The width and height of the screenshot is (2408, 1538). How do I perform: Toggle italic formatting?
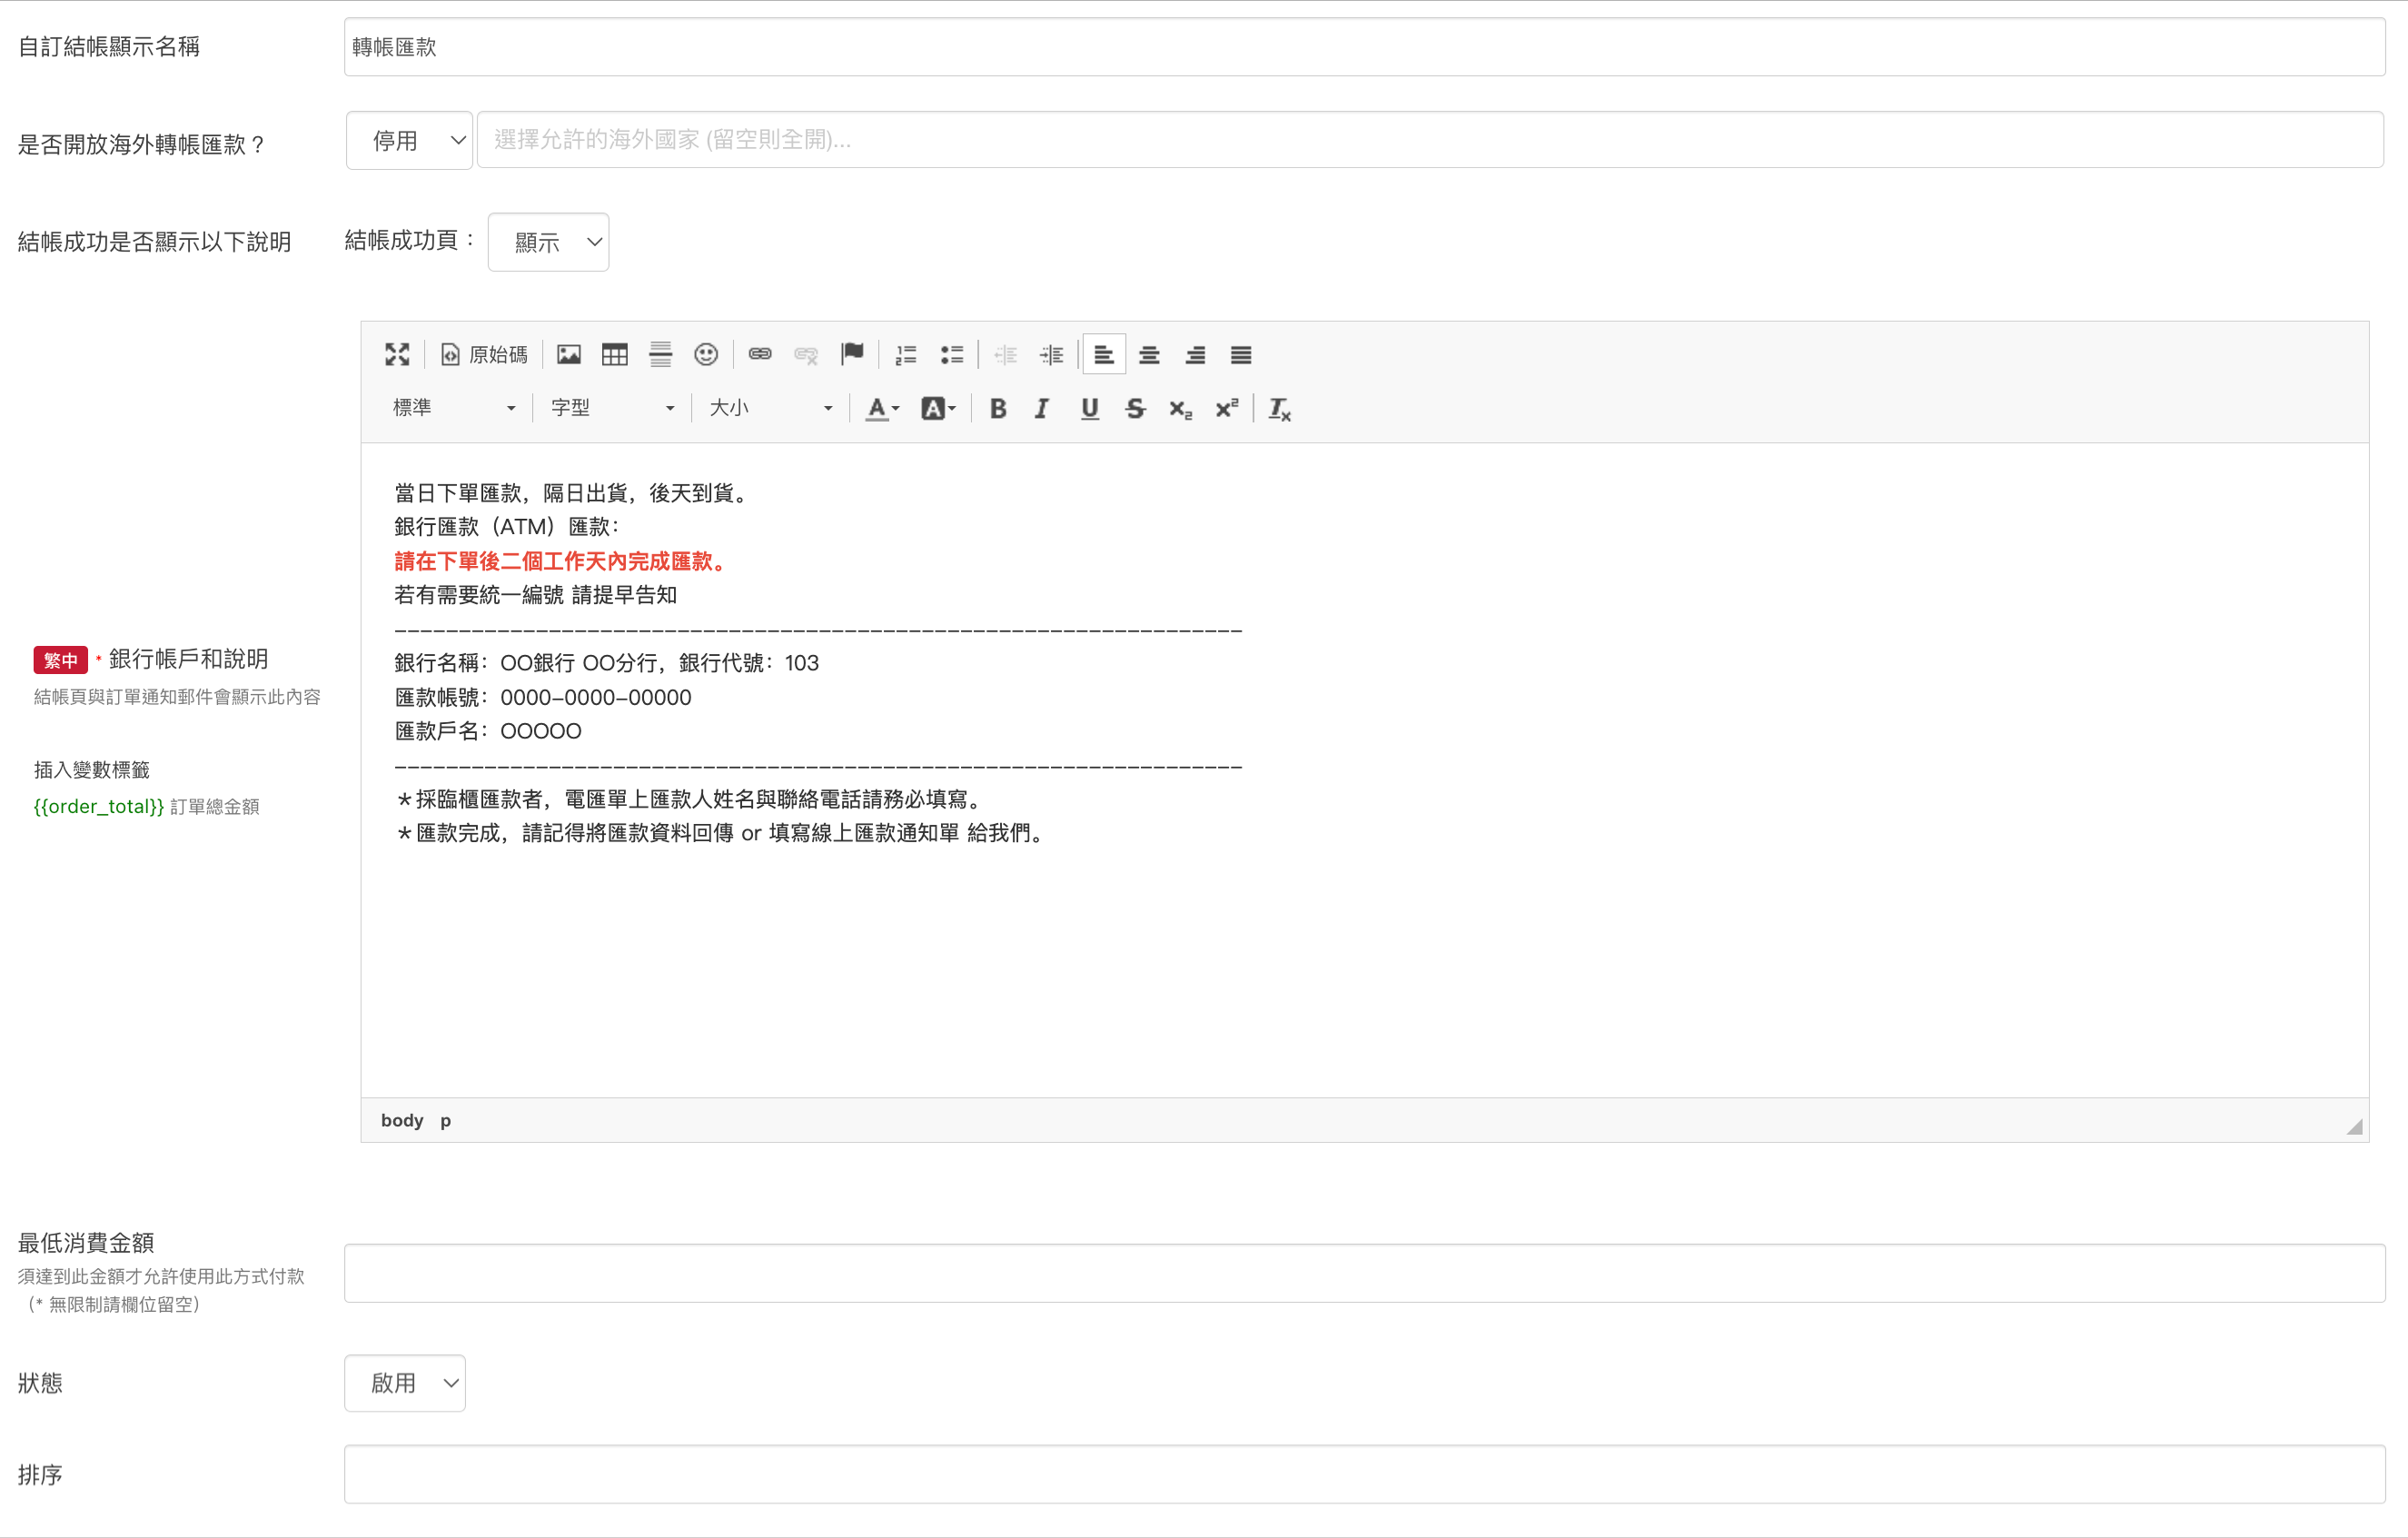[x=1042, y=408]
